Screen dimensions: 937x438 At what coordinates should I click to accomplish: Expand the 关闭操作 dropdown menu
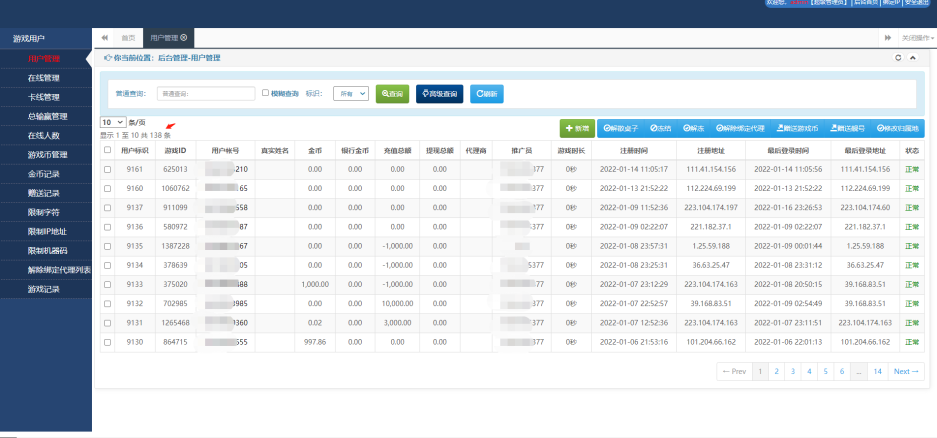[x=916, y=37]
